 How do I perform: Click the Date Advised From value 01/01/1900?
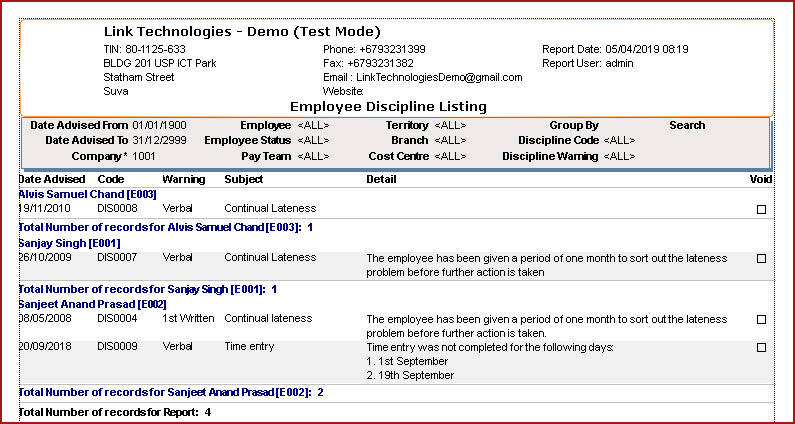(159, 126)
